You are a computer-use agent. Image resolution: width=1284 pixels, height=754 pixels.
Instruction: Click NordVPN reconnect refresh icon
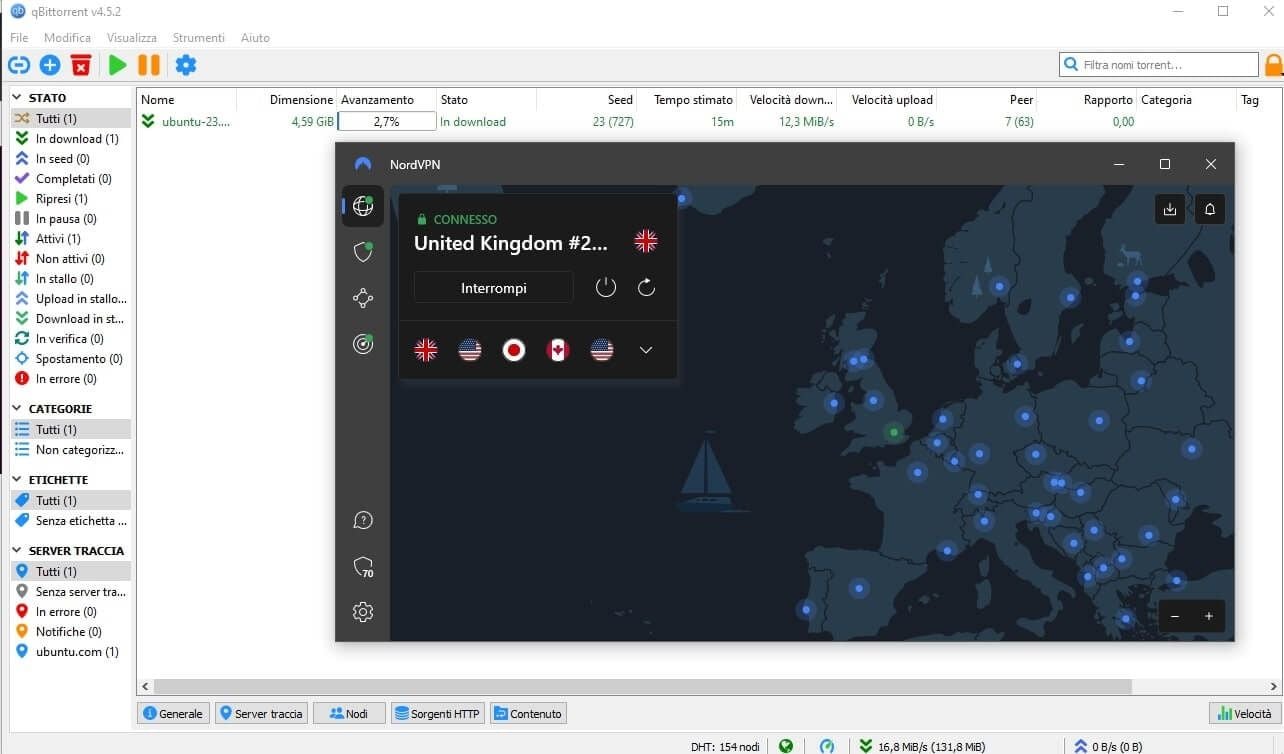tap(646, 288)
